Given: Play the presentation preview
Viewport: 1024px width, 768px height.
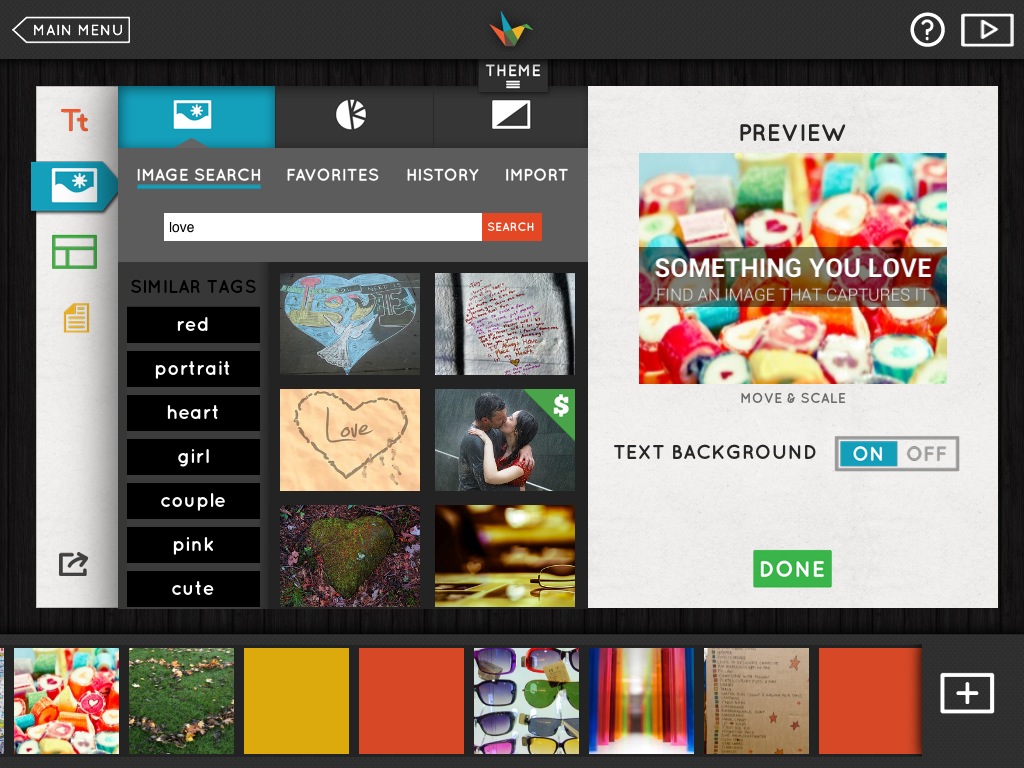Looking at the screenshot, I should pyautogui.click(x=987, y=29).
